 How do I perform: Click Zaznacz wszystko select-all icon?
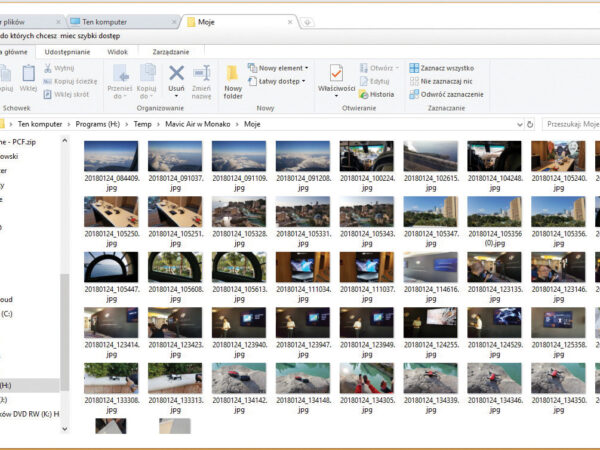pos(414,68)
